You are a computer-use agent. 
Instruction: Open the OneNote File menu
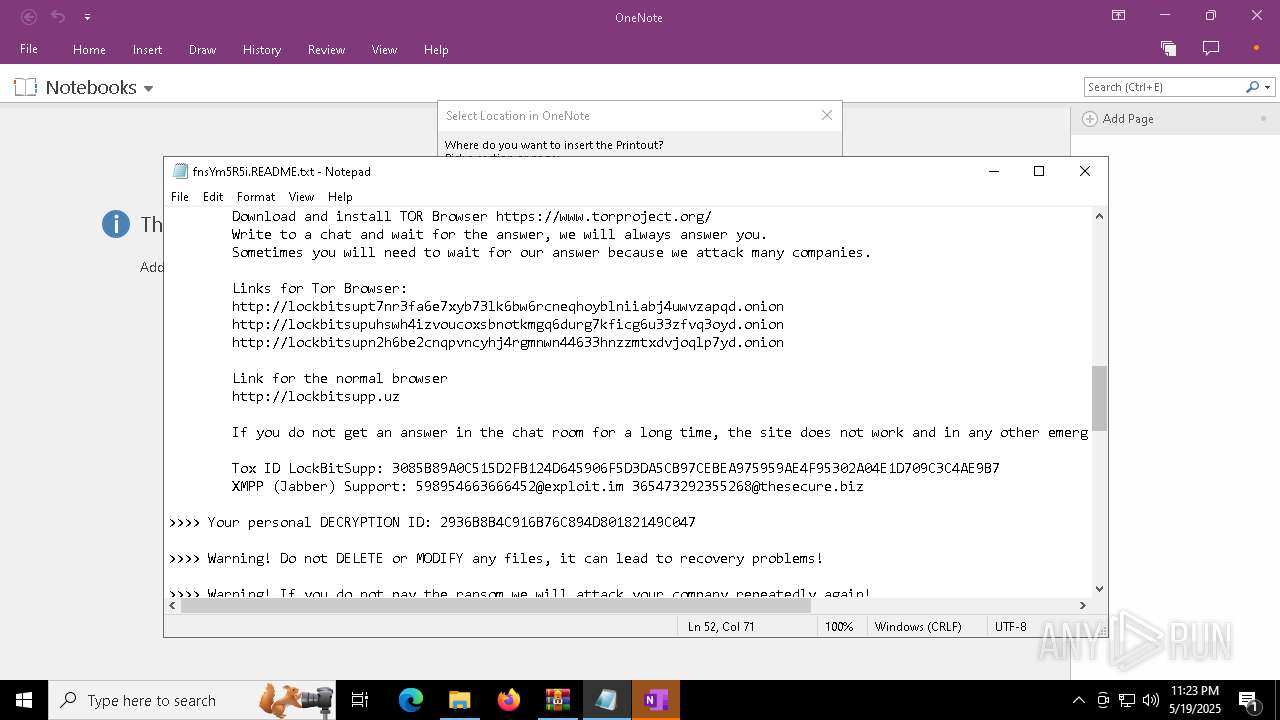(29, 49)
